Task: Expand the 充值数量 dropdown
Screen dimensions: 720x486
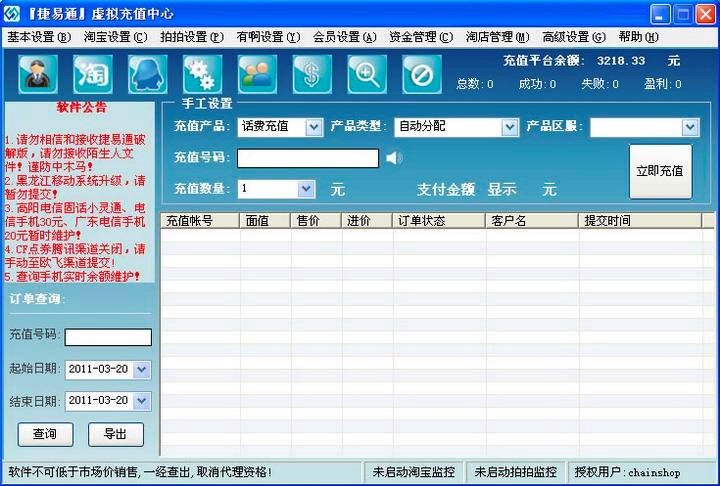Action: point(306,189)
